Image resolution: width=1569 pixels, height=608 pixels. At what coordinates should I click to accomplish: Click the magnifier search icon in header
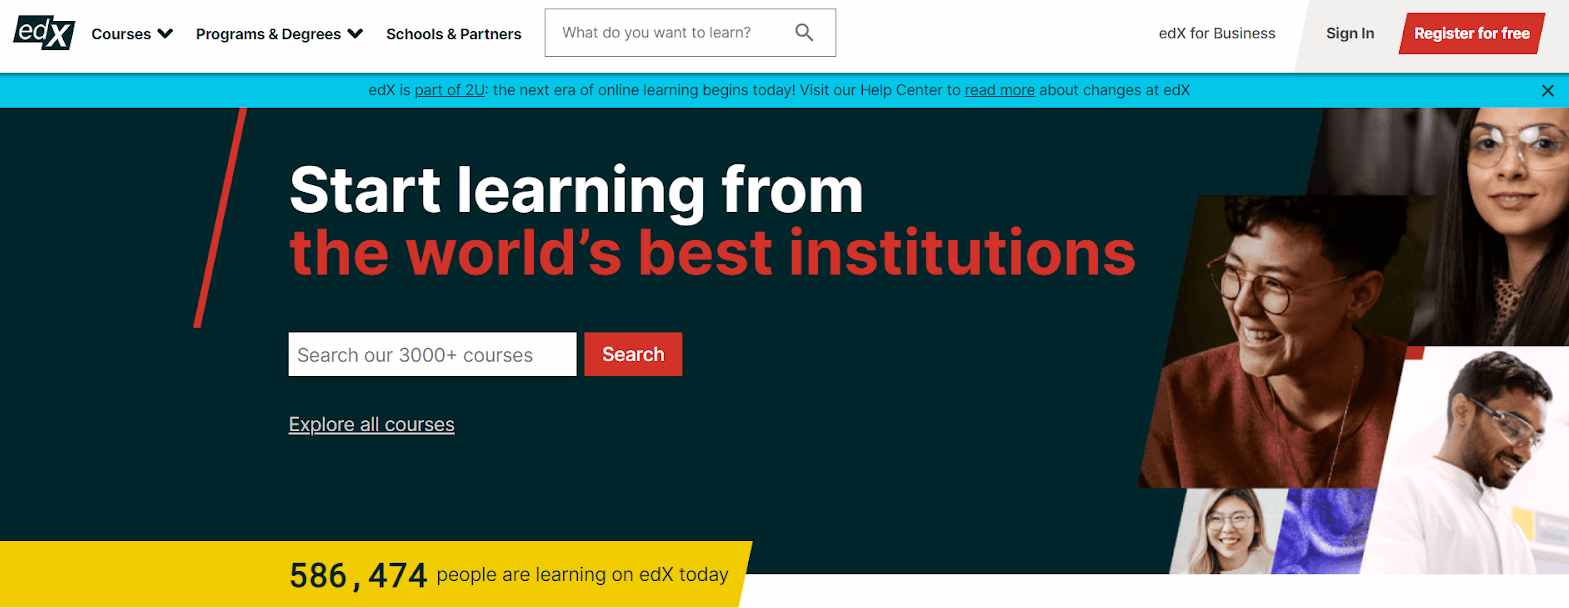point(804,33)
